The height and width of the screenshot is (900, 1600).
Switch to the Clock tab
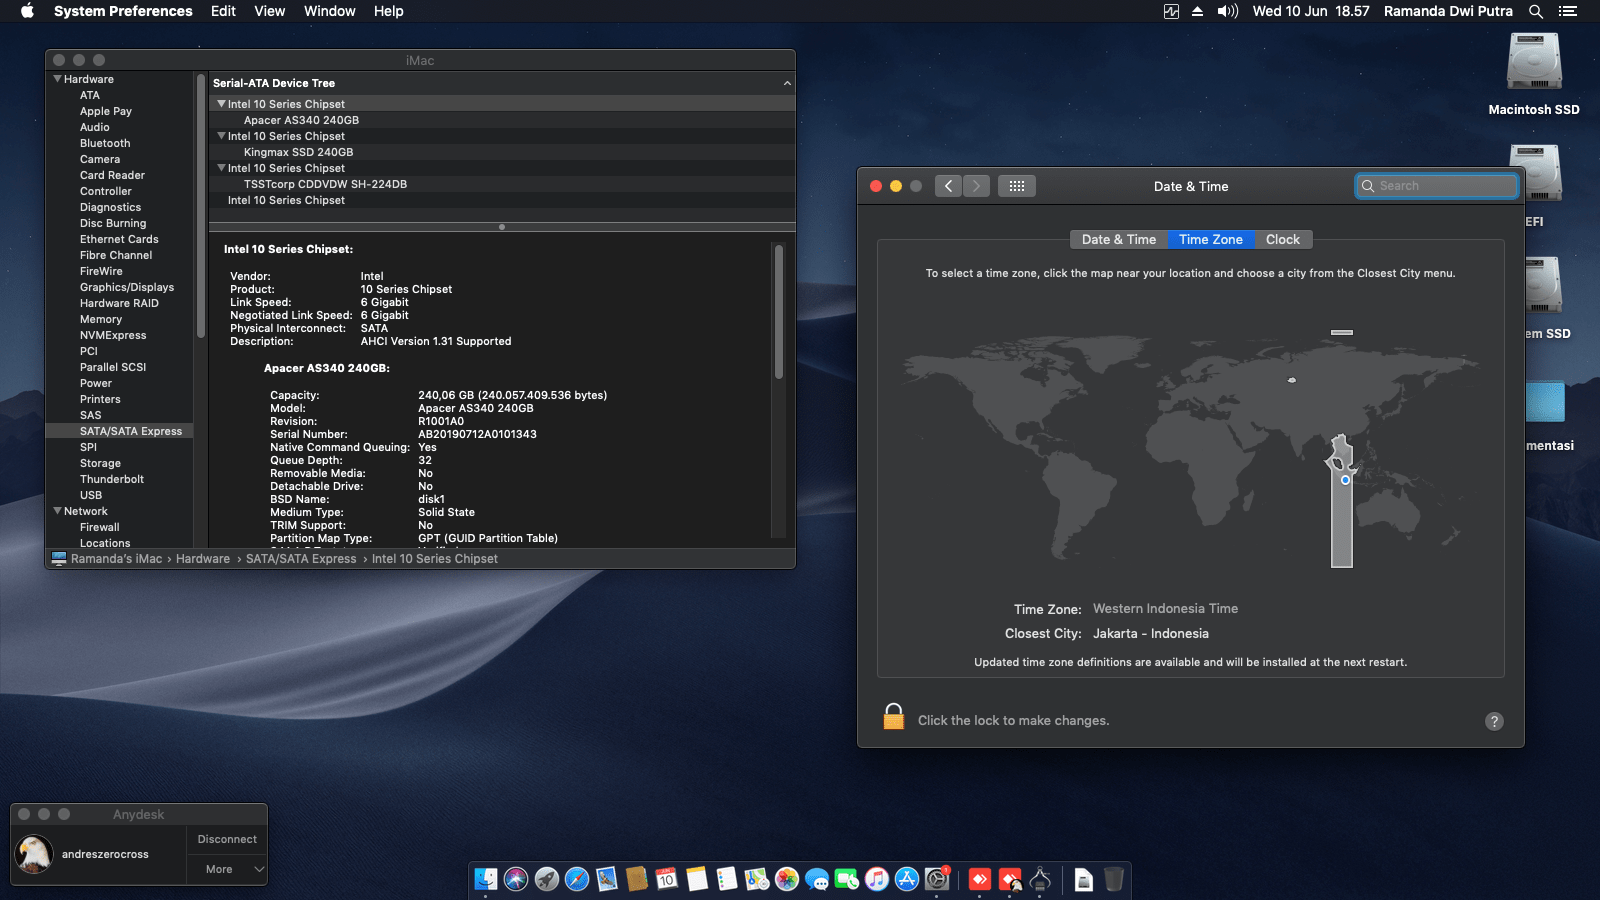click(x=1282, y=240)
